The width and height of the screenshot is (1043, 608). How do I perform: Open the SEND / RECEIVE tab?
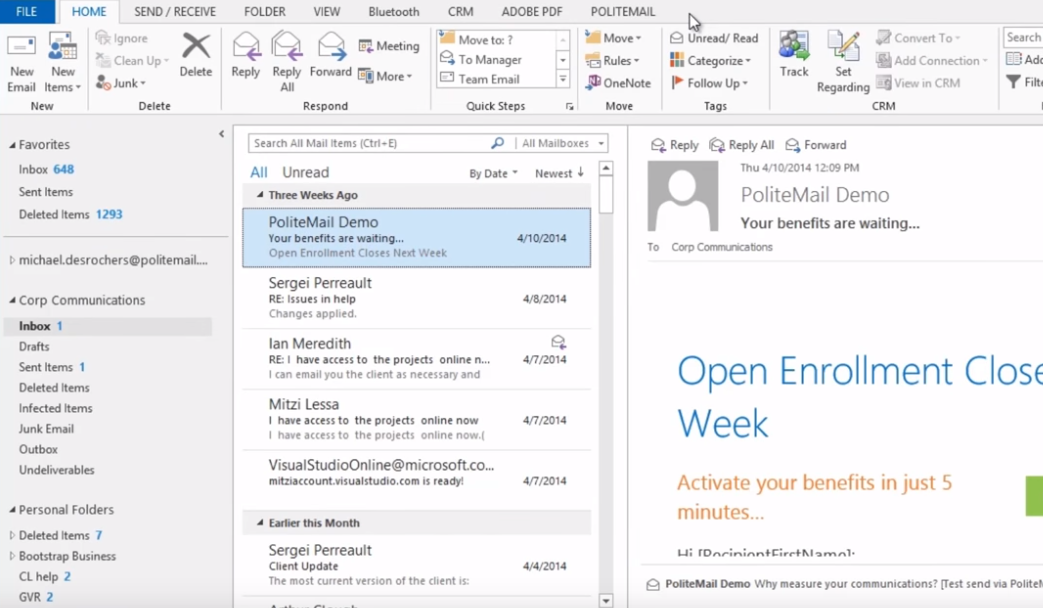coord(175,12)
